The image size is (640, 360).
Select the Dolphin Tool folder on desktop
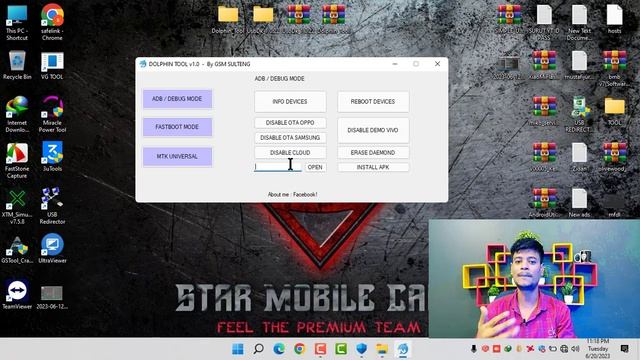228,20
